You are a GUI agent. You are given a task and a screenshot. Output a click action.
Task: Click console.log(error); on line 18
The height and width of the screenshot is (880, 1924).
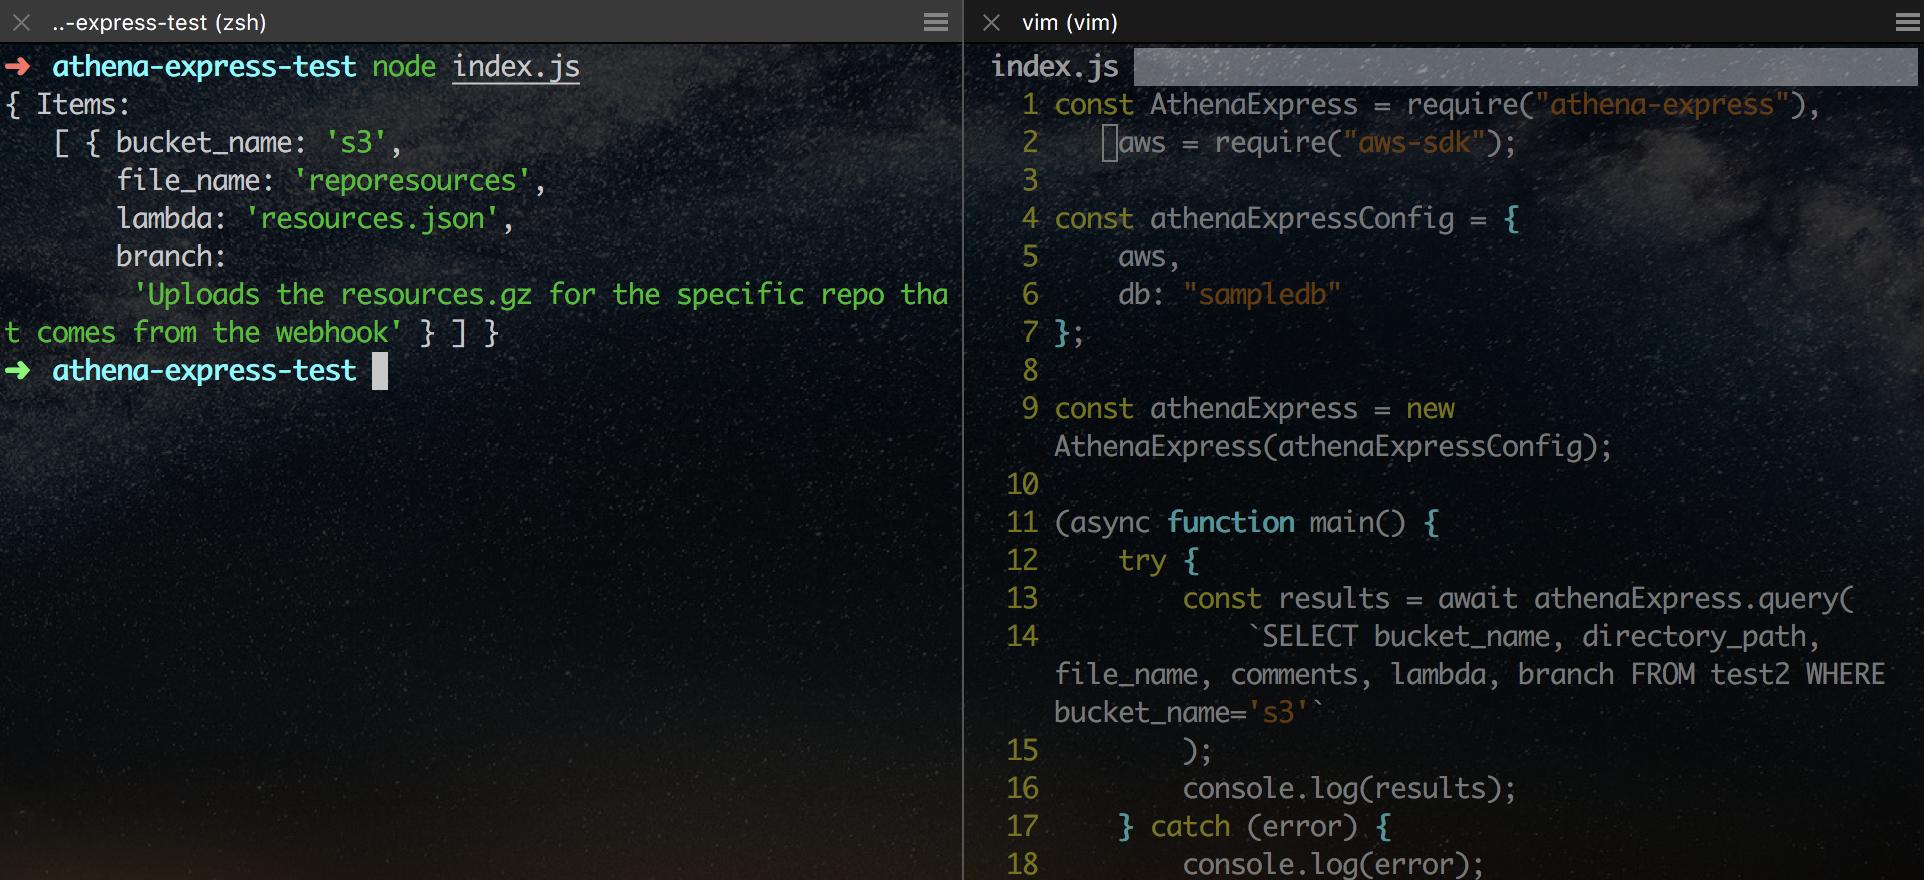(x=1333, y=865)
